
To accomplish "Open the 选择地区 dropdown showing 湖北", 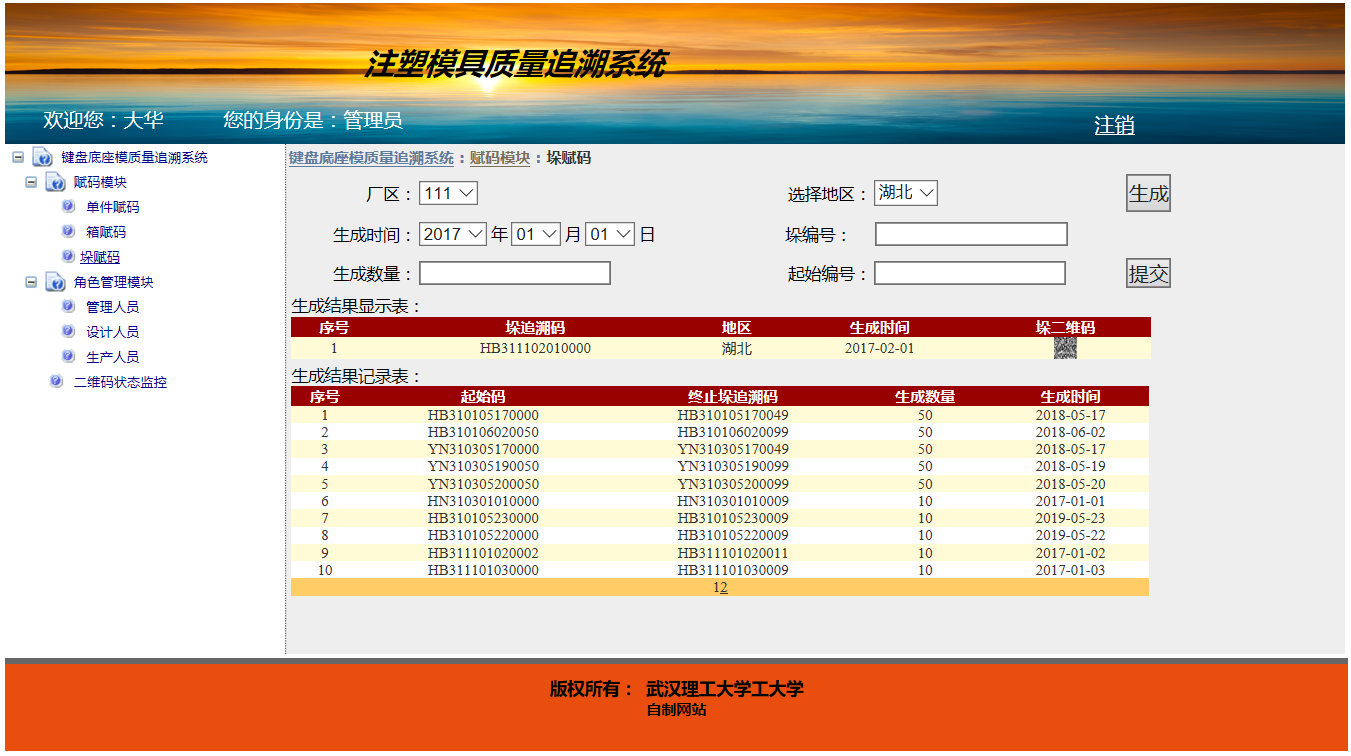I will (x=905, y=193).
